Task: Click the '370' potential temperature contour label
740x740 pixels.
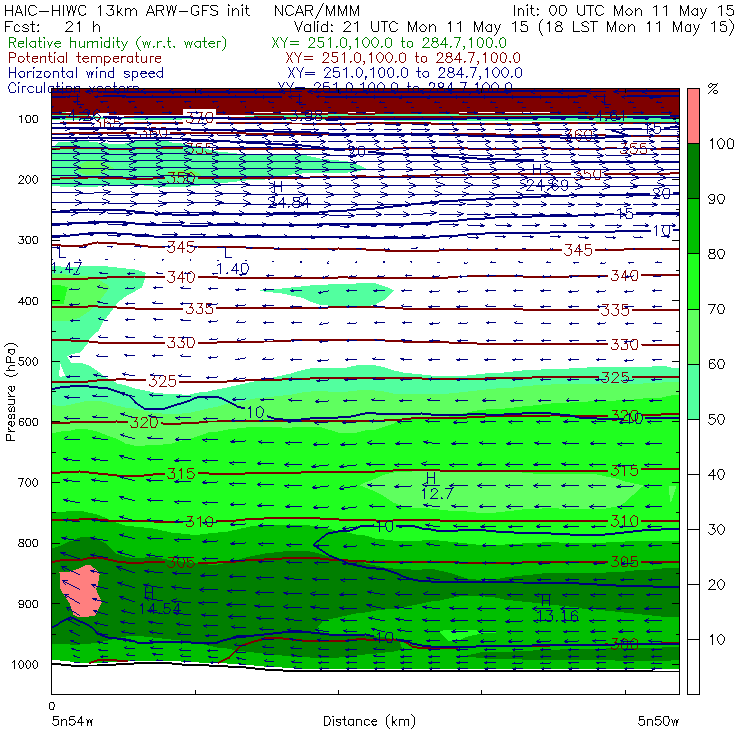Action: [199, 117]
